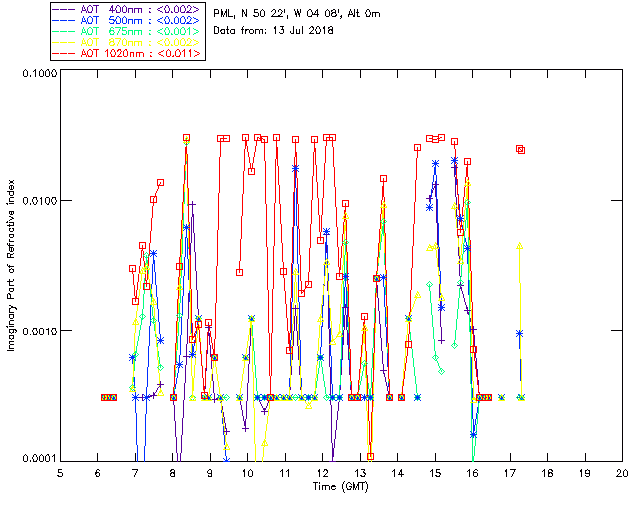This screenshot has height=512, width=640.
Task: Click the 0.0001 y-axis tick label
Action: 37,458
